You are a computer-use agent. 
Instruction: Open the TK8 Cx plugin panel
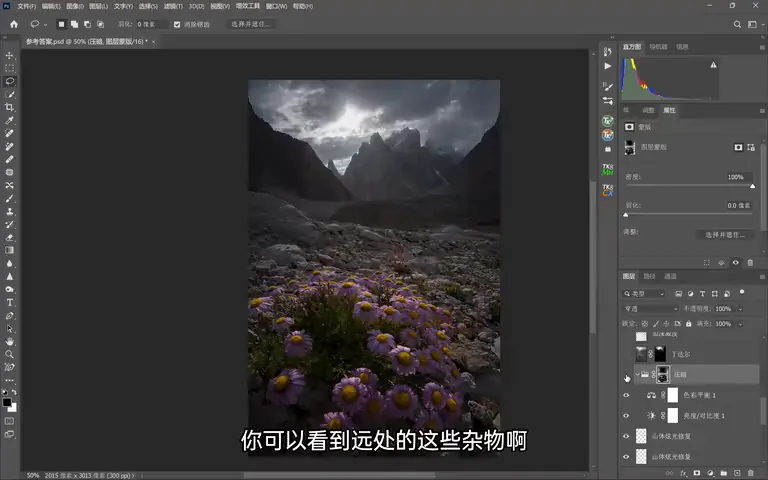tap(608, 190)
